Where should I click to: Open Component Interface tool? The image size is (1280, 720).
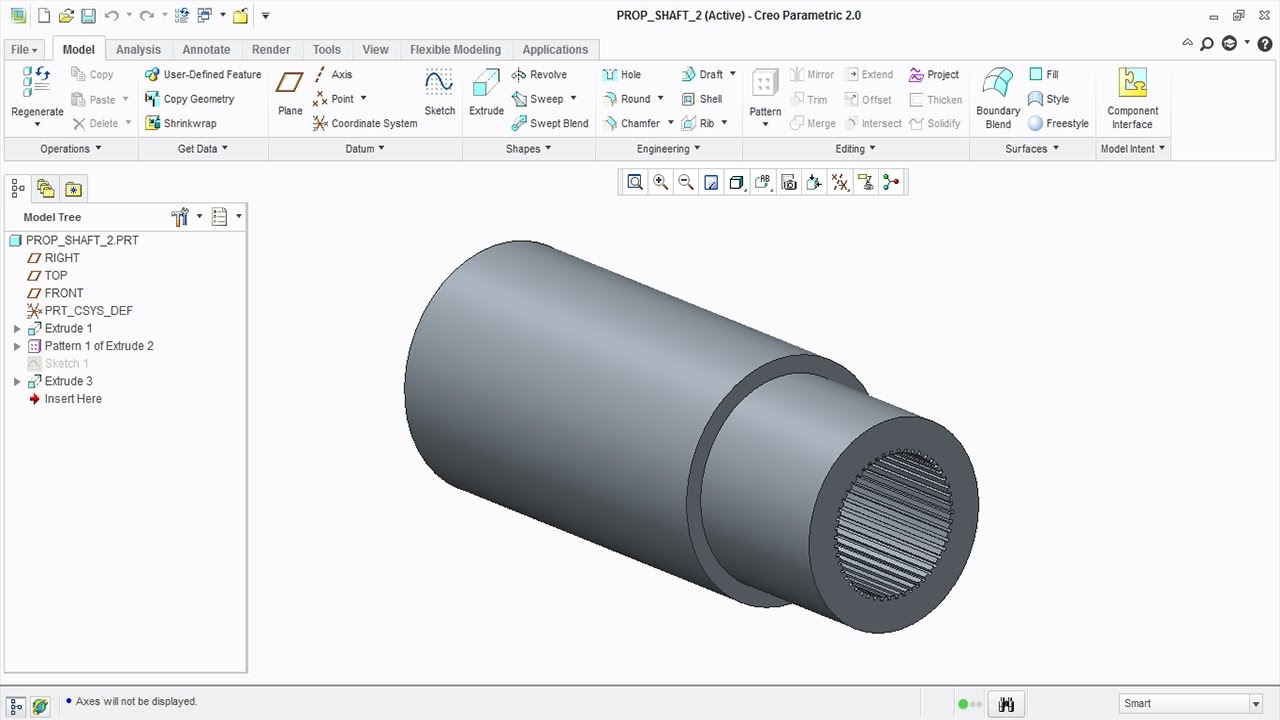click(x=1132, y=98)
